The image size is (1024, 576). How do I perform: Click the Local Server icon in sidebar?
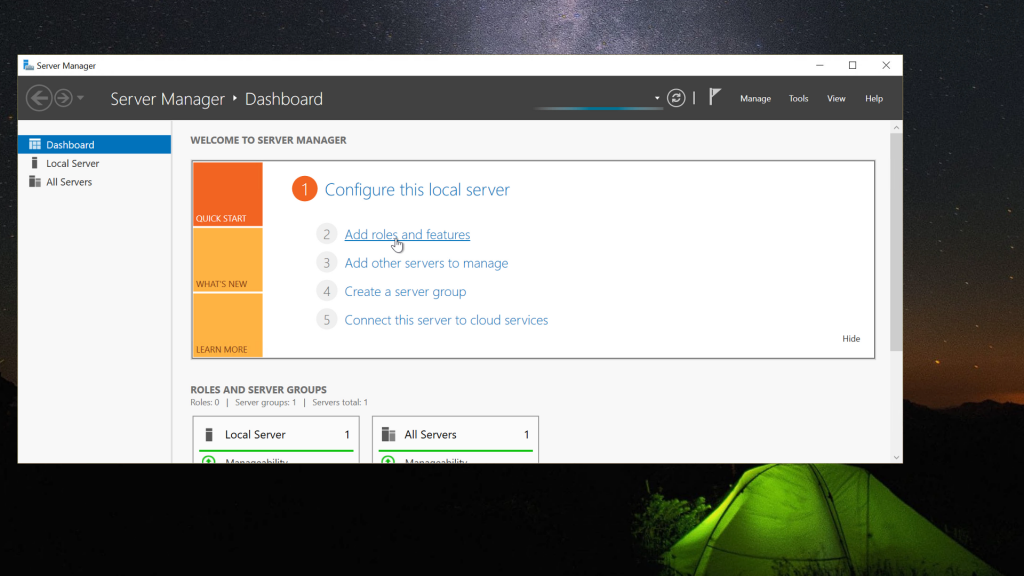(35, 163)
